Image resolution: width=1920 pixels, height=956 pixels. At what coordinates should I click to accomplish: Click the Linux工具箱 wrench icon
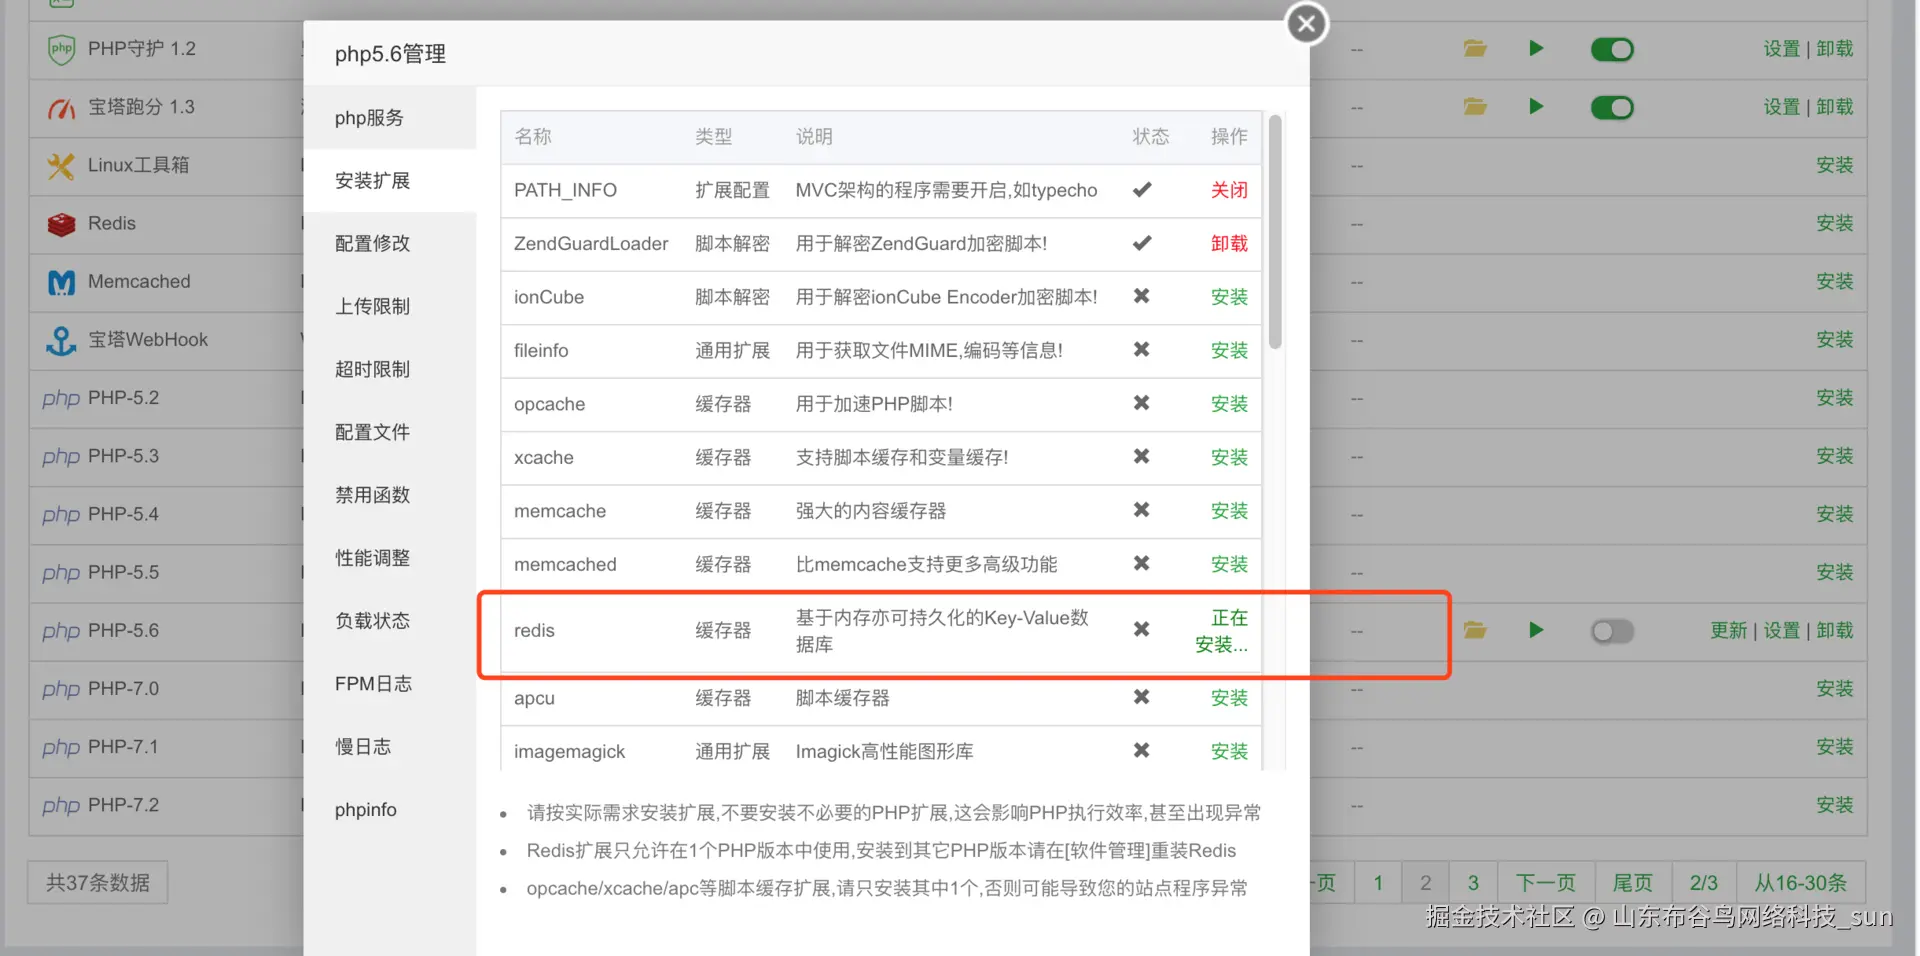pyautogui.click(x=61, y=165)
